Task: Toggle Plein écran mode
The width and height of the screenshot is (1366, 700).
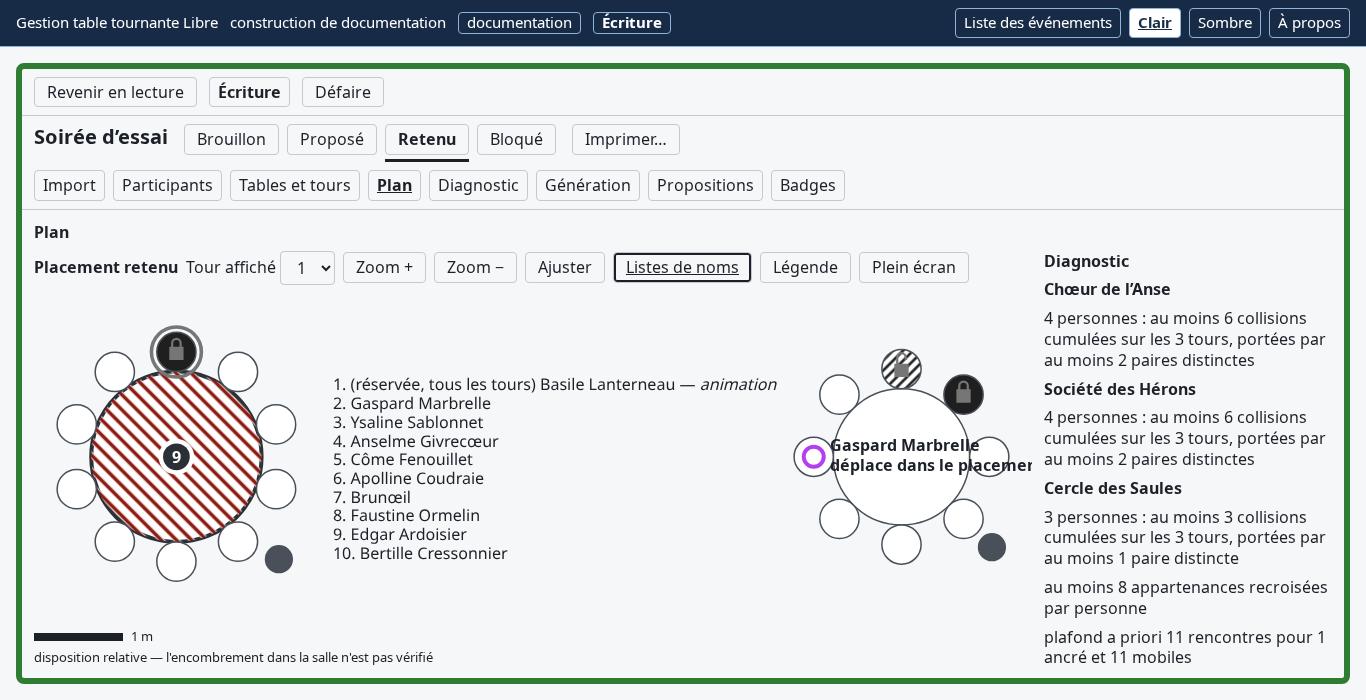Action: click(914, 268)
